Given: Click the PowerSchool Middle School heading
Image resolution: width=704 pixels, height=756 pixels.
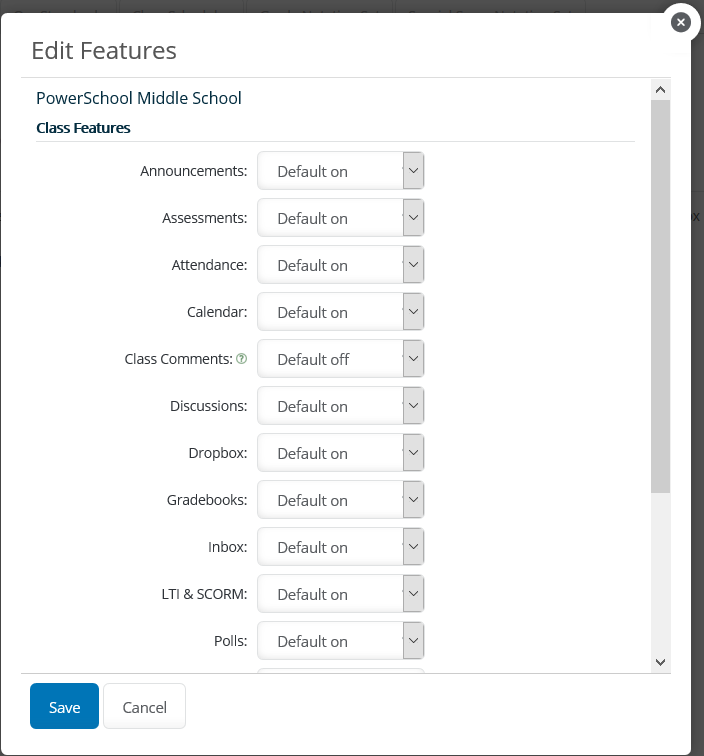Looking at the screenshot, I should tap(139, 98).
